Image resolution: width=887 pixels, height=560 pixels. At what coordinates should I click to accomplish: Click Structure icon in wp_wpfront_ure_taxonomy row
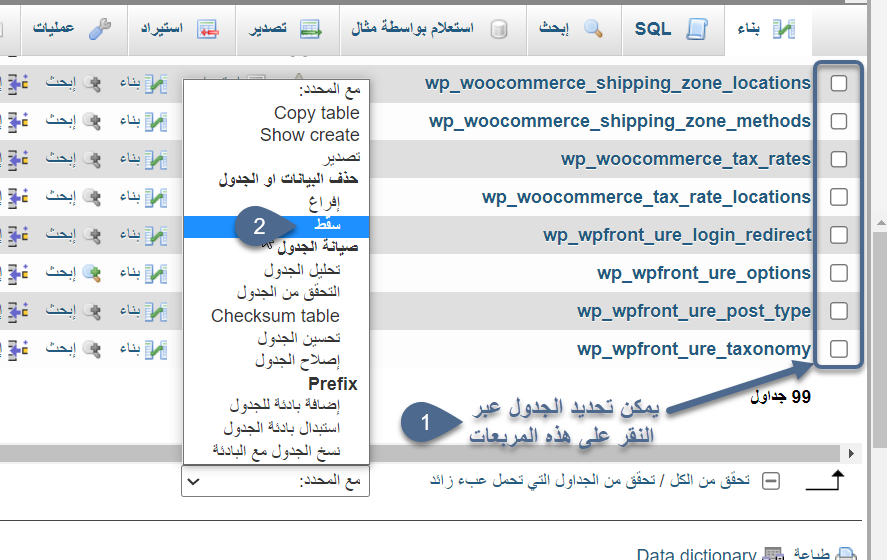tap(156, 349)
